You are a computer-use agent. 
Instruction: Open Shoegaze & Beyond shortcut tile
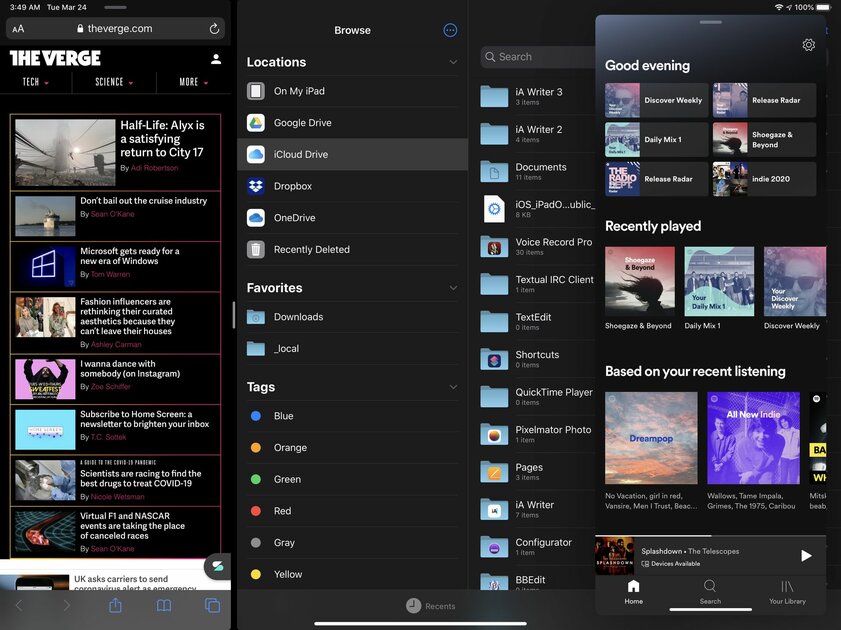tap(764, 139)
